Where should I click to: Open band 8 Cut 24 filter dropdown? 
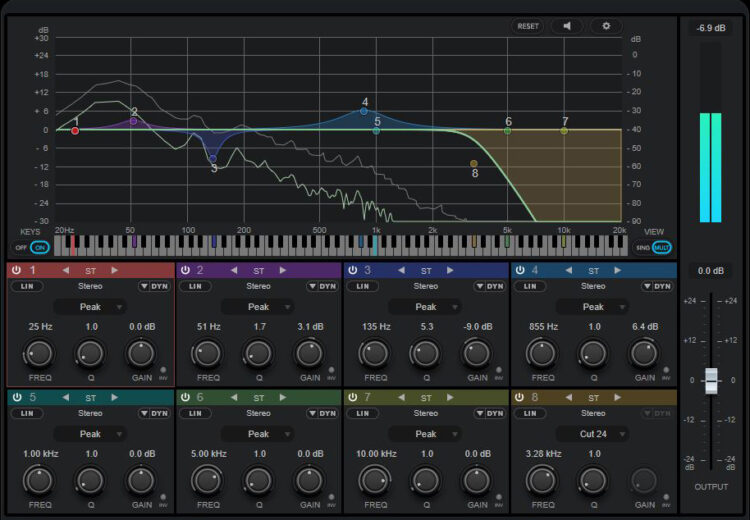[594, 434]
